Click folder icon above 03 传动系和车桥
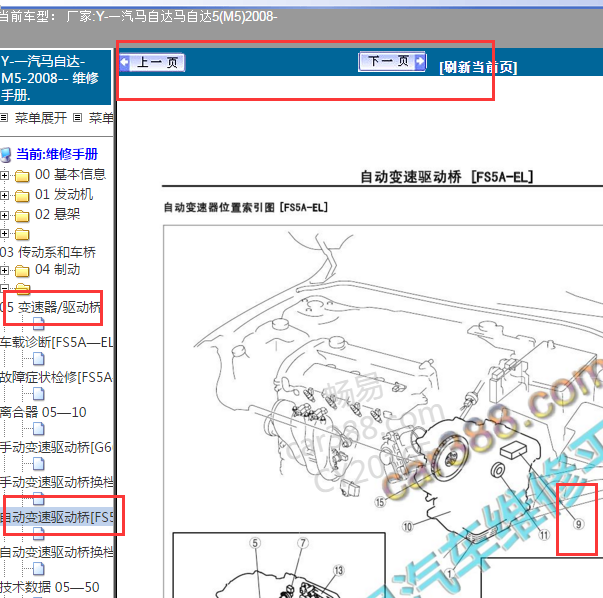Screen dimensions: 603x598 pyautogui.click(x=22, y=234)
